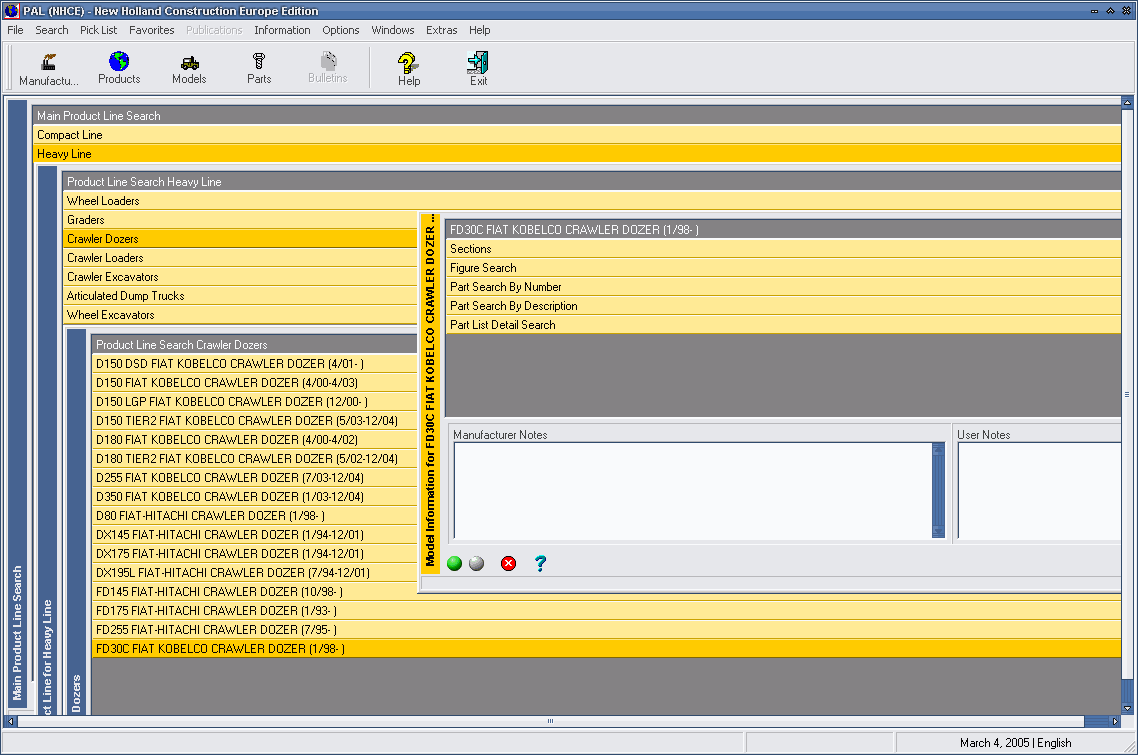Screen dimensions: 1138x755
Task: Open the Help question mark toolbar icon
Action: pos(409,69)
